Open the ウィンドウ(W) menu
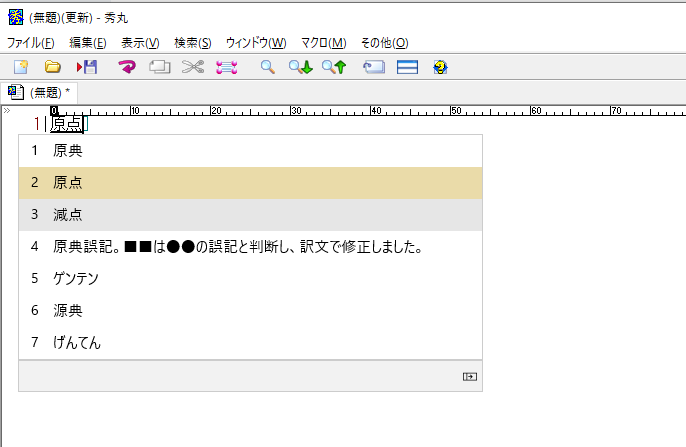This screenshot has height=447, width=686. (256, 43)
